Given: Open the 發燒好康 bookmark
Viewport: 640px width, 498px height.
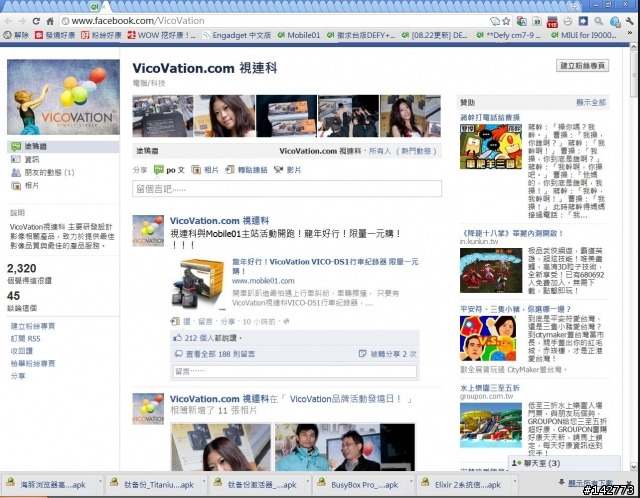Looking at the screenshot, I should point(55,36).
